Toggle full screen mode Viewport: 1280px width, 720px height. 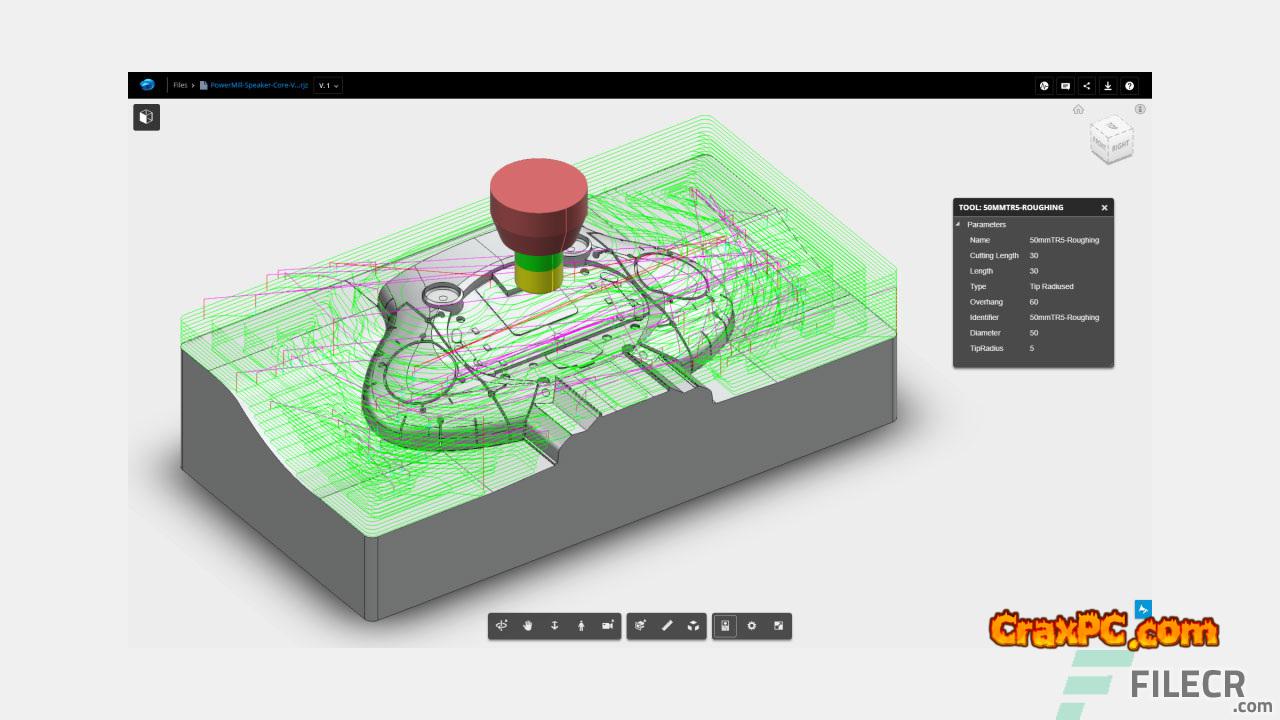click(778, 626)
